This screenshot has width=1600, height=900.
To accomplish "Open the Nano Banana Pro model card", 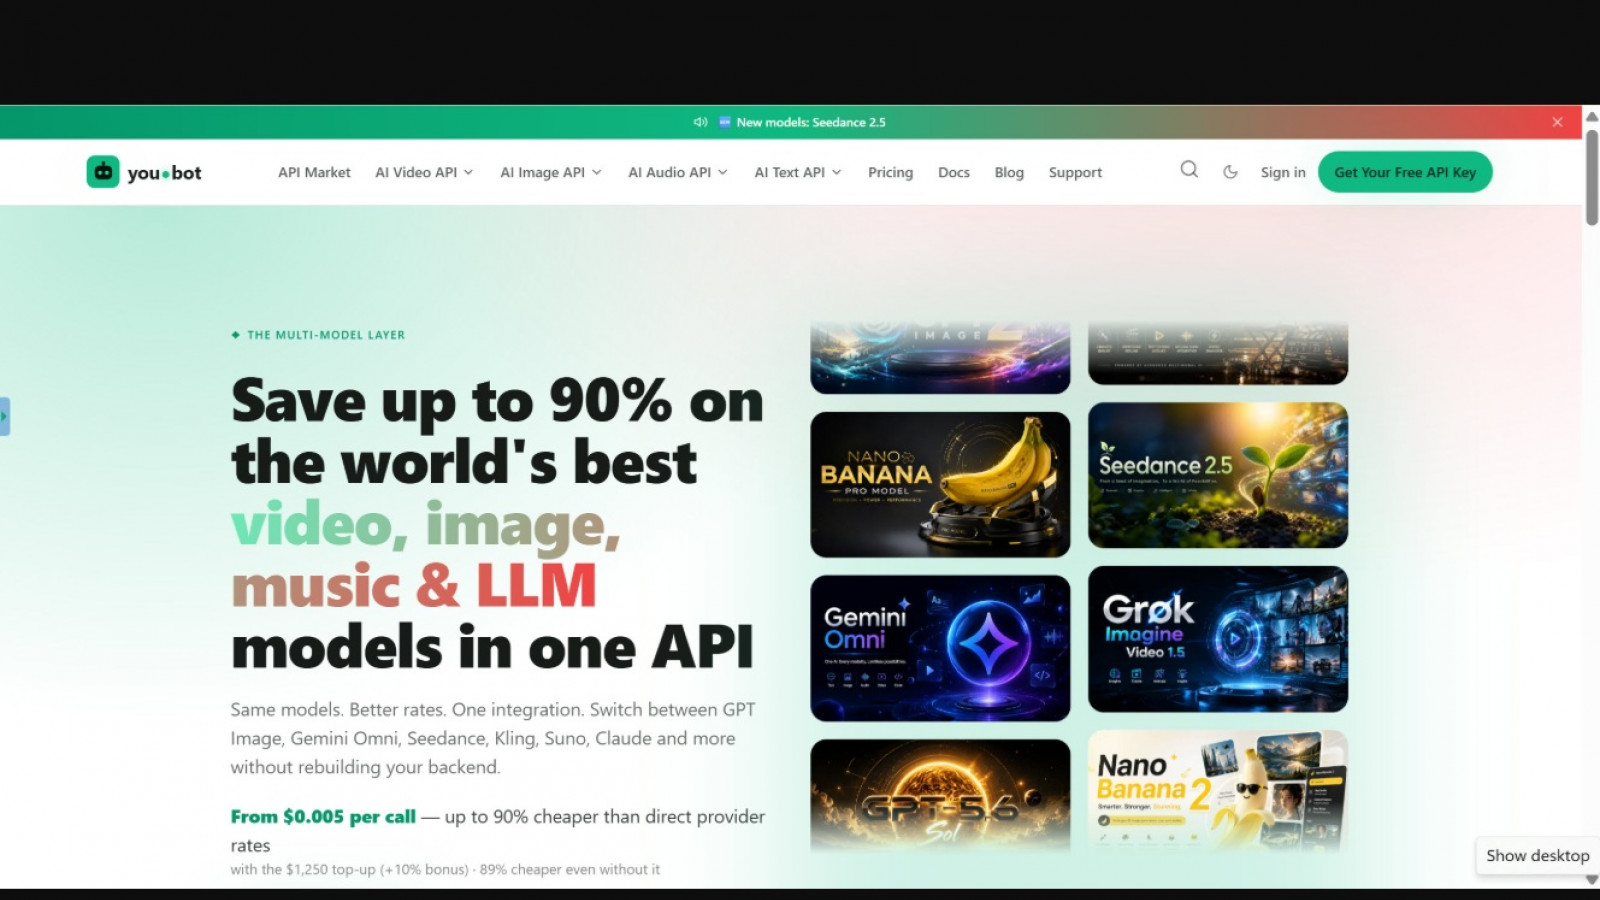I will (x=940, y=484).
